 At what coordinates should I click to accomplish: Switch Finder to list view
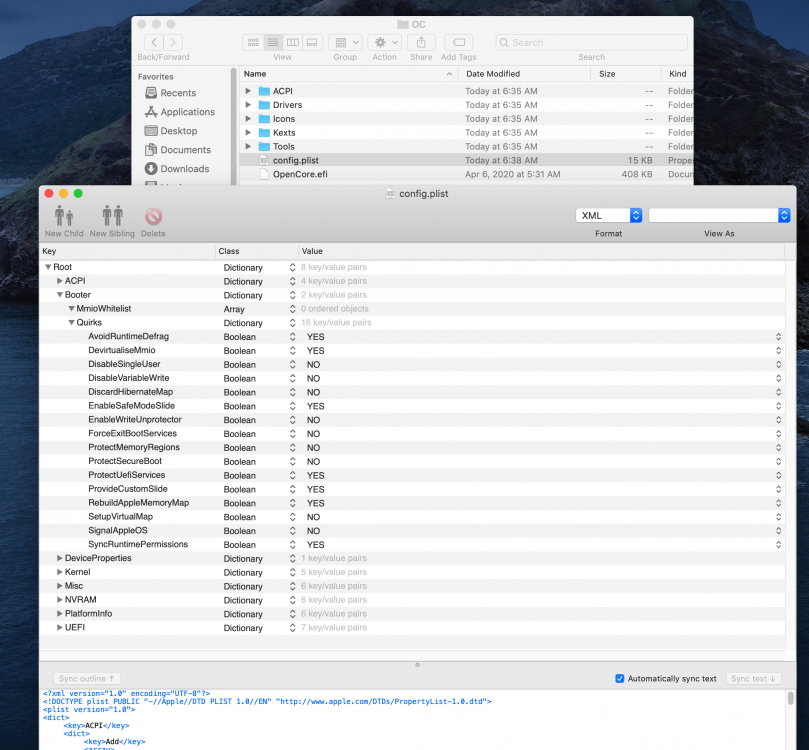pos(273,42)
